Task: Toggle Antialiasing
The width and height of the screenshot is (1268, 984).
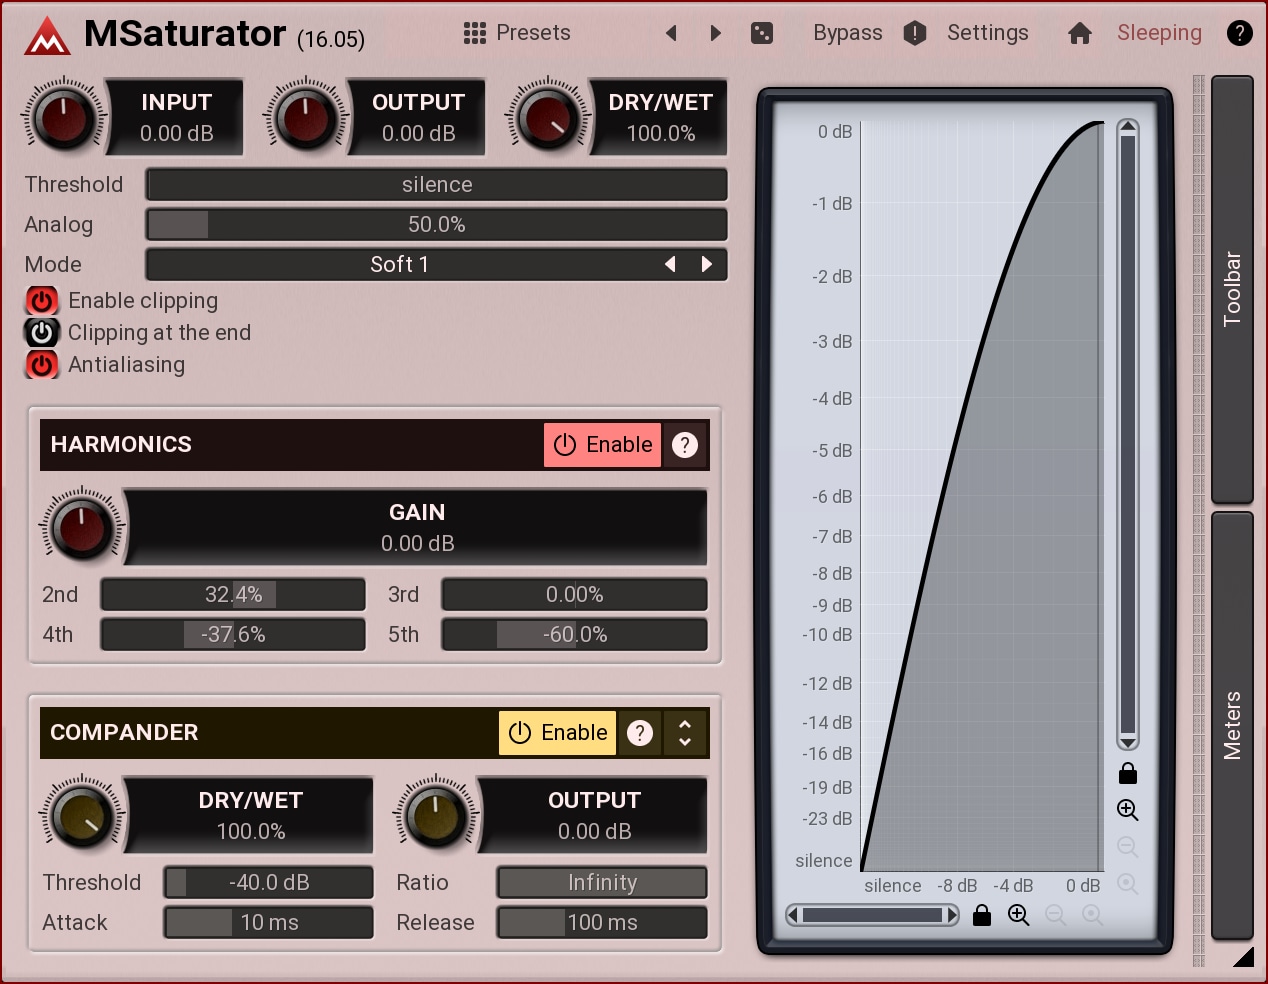Action: pyautogui.click(x=42, y=365)
